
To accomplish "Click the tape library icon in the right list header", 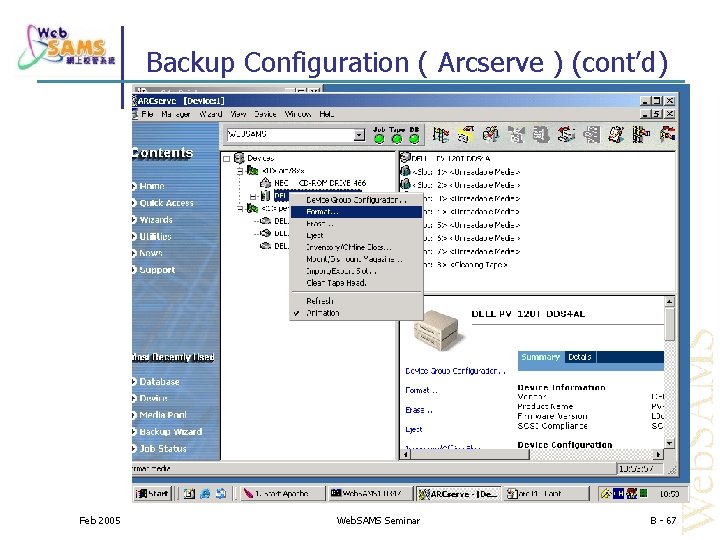I will point(405,158).
